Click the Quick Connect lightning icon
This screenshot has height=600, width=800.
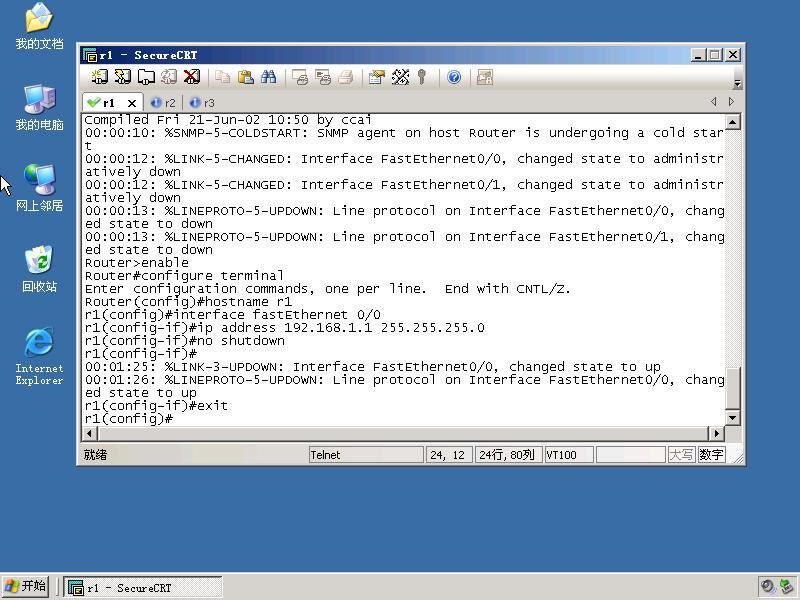point(122,77)
